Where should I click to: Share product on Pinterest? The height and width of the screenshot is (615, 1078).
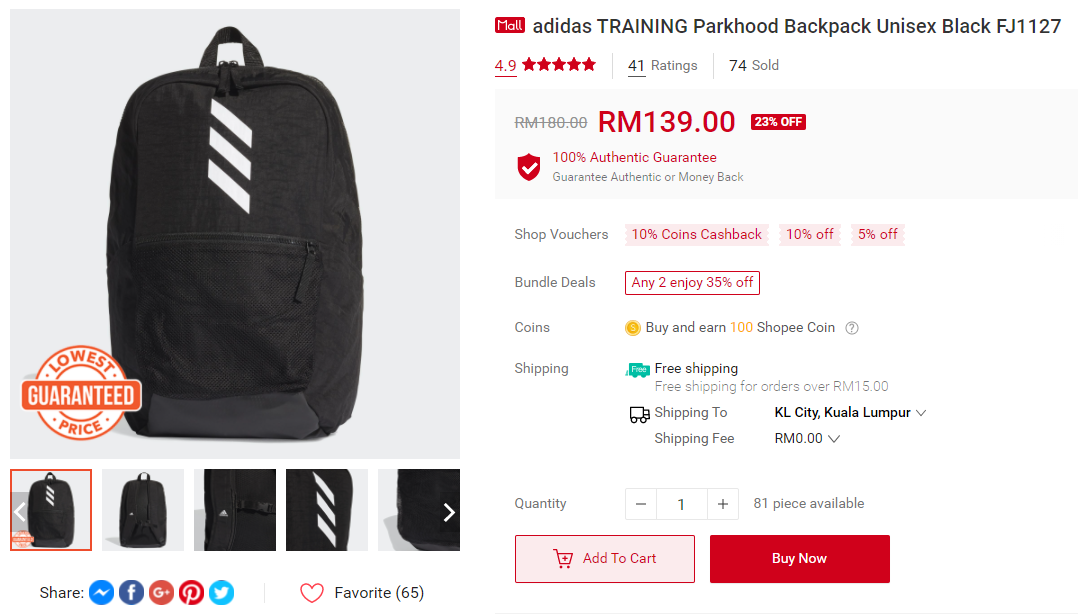192,592
